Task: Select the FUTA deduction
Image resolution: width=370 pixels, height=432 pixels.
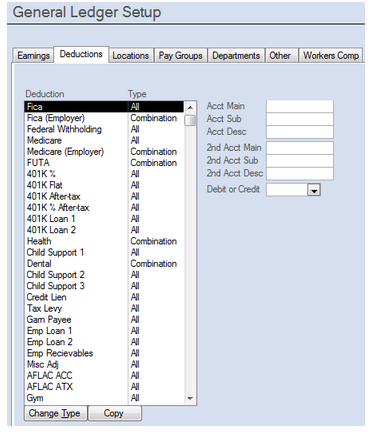Action: [x=104, y=163]
